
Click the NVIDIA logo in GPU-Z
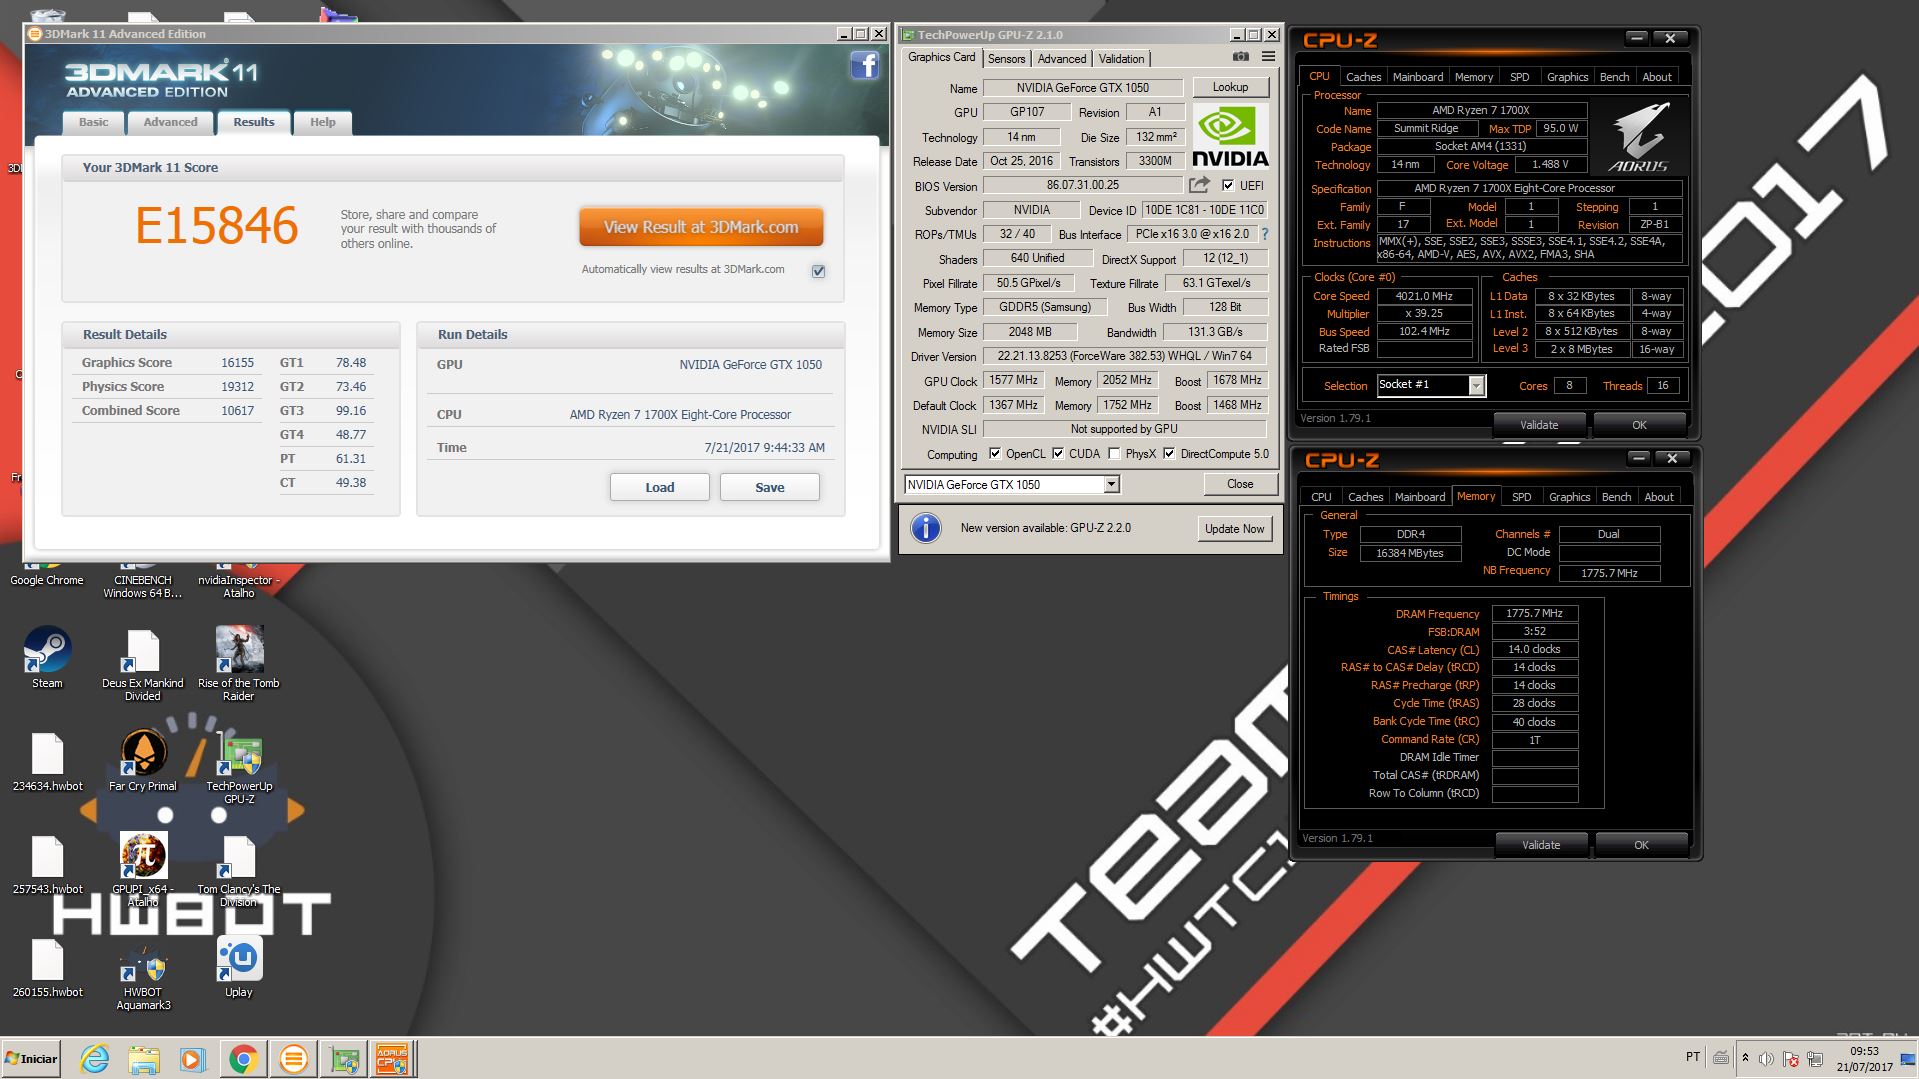tap(1230, 138)
